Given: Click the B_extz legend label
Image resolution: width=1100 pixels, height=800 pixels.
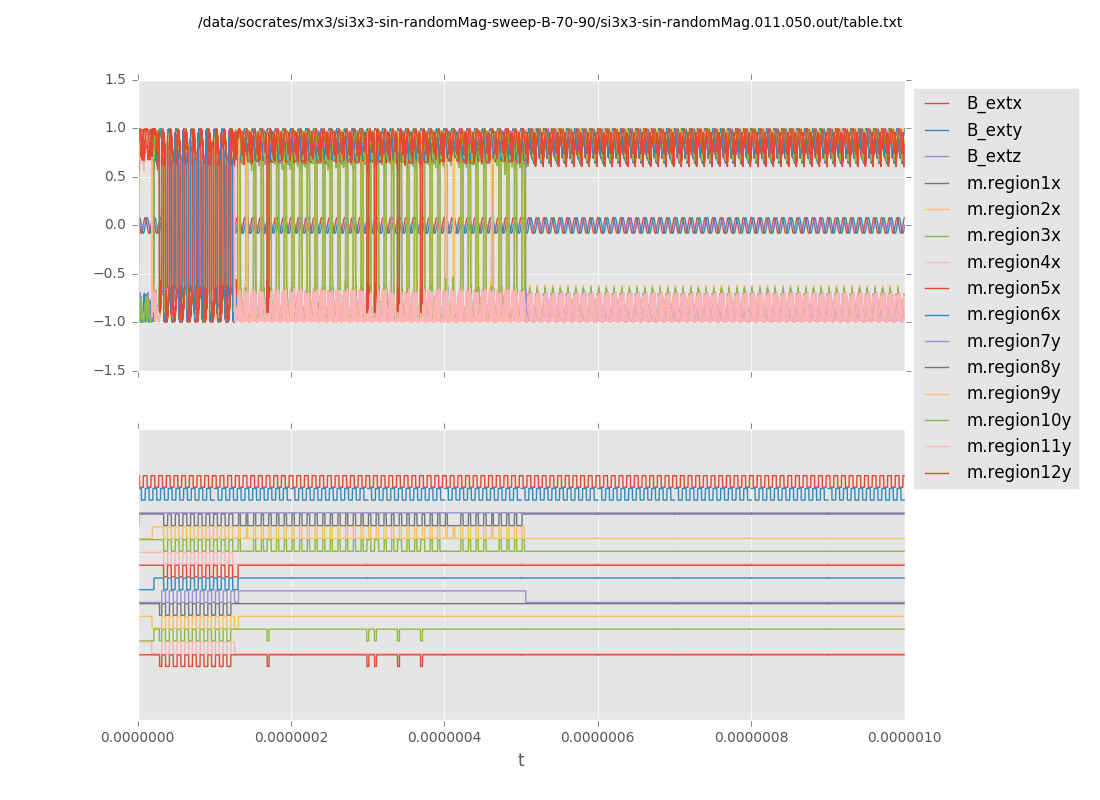Looking at the screenshot, I should [993, 156].
